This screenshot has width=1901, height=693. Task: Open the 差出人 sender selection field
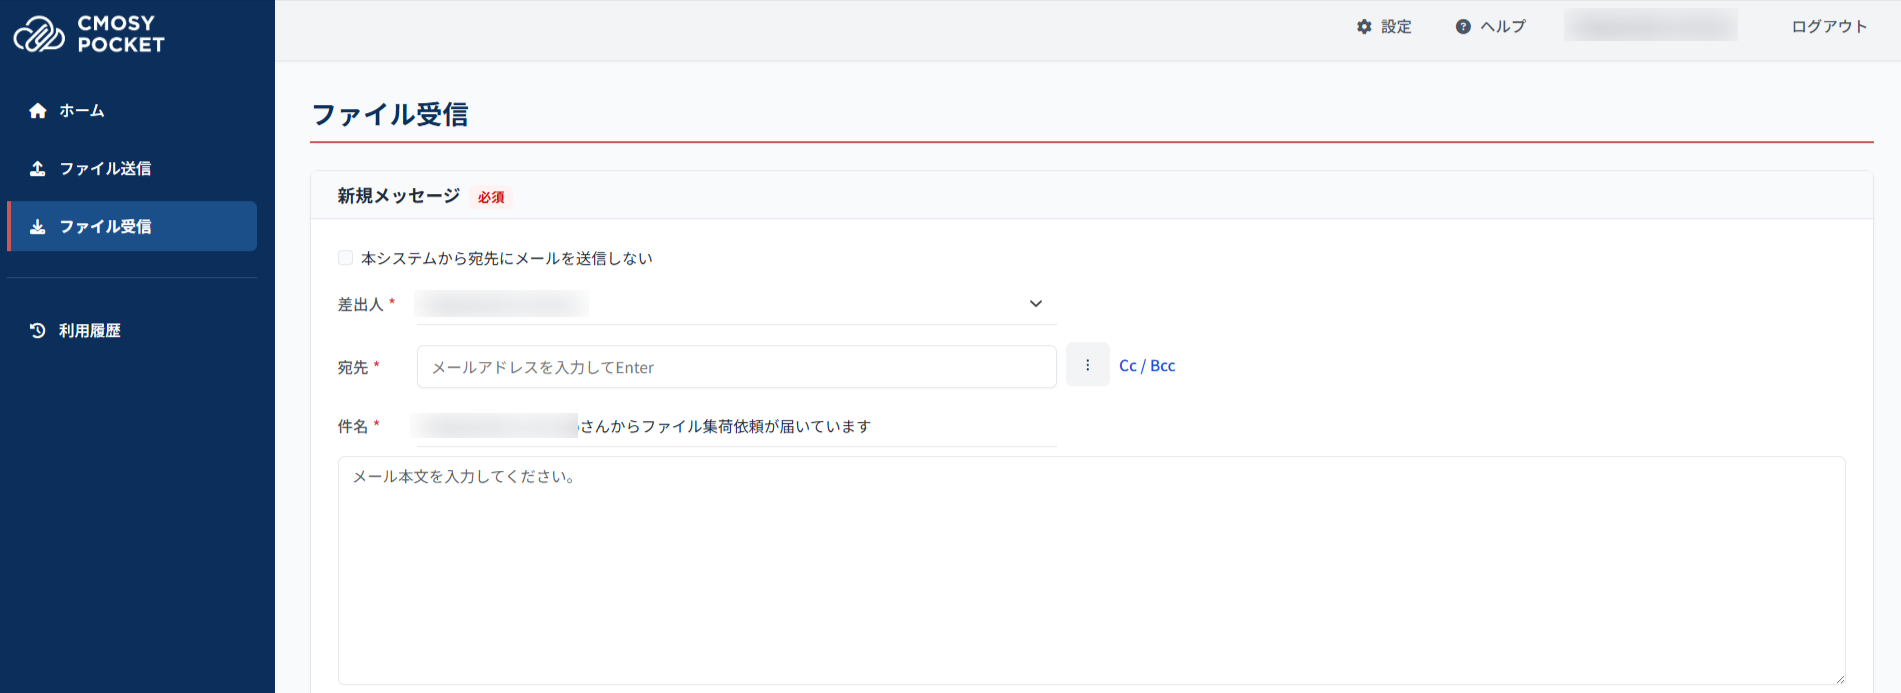click(x=720, y=304)
